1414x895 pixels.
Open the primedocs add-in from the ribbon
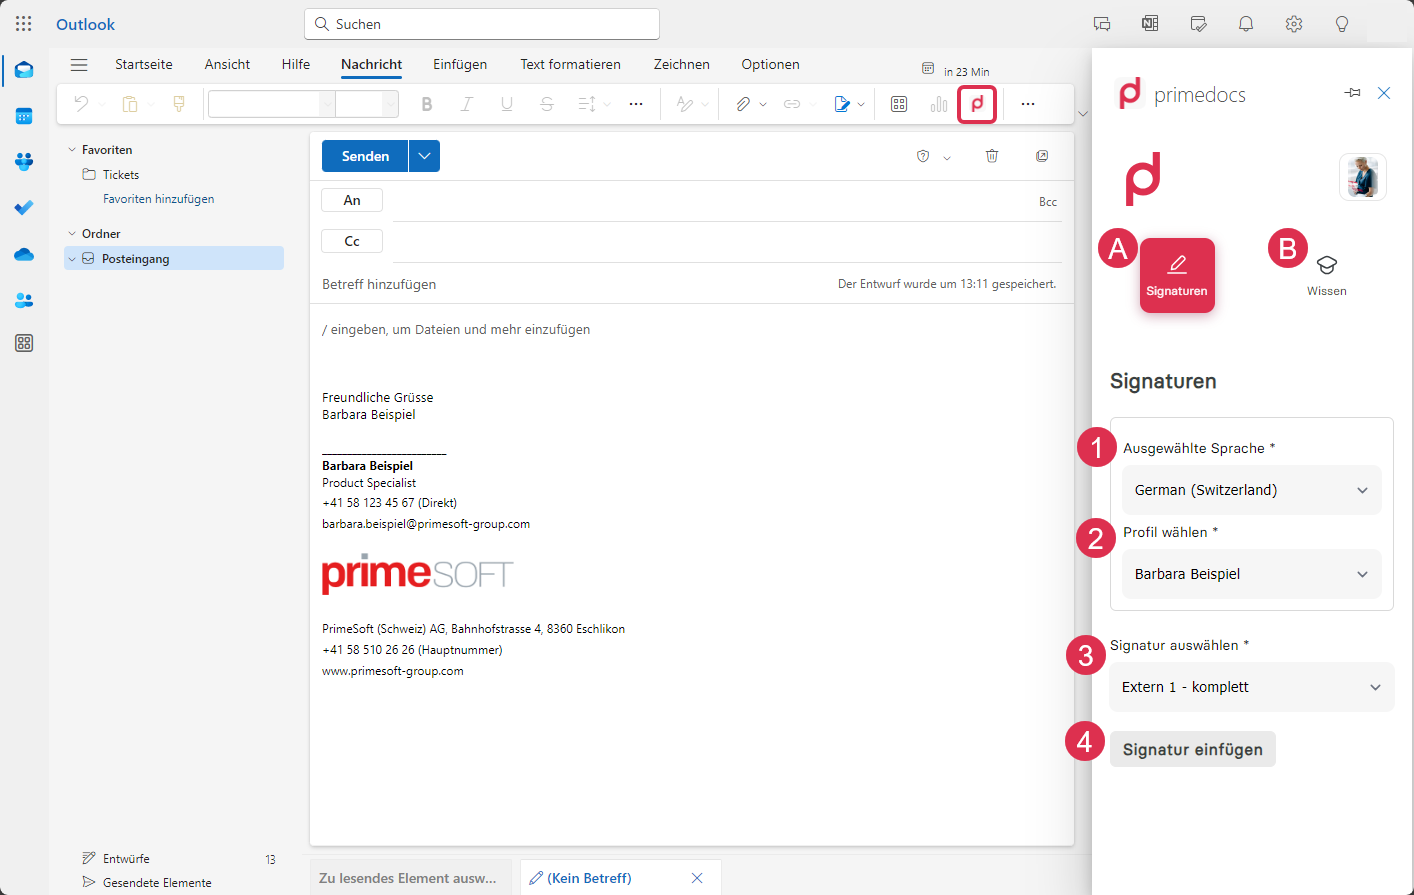(x=977, y=104)
